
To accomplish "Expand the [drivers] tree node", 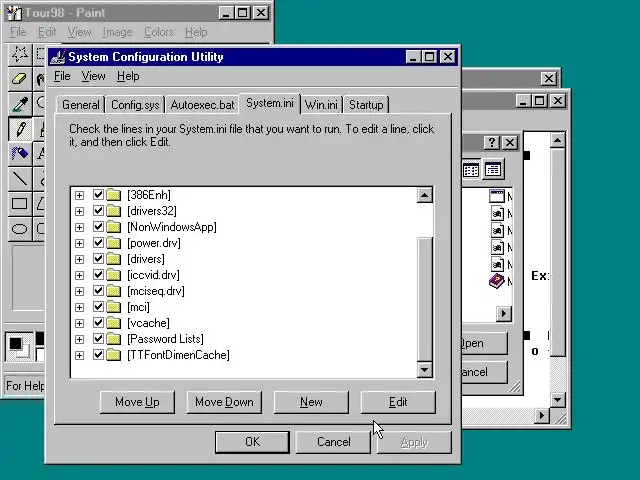I will (79, 259).
